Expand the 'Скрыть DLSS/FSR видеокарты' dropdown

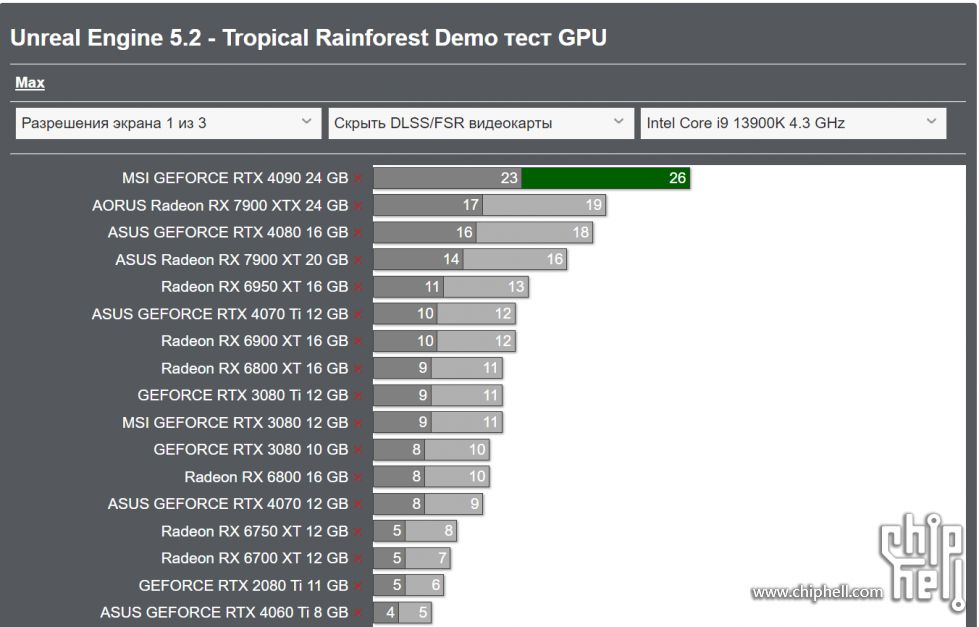pyautogui.click(x=481, y=123)
